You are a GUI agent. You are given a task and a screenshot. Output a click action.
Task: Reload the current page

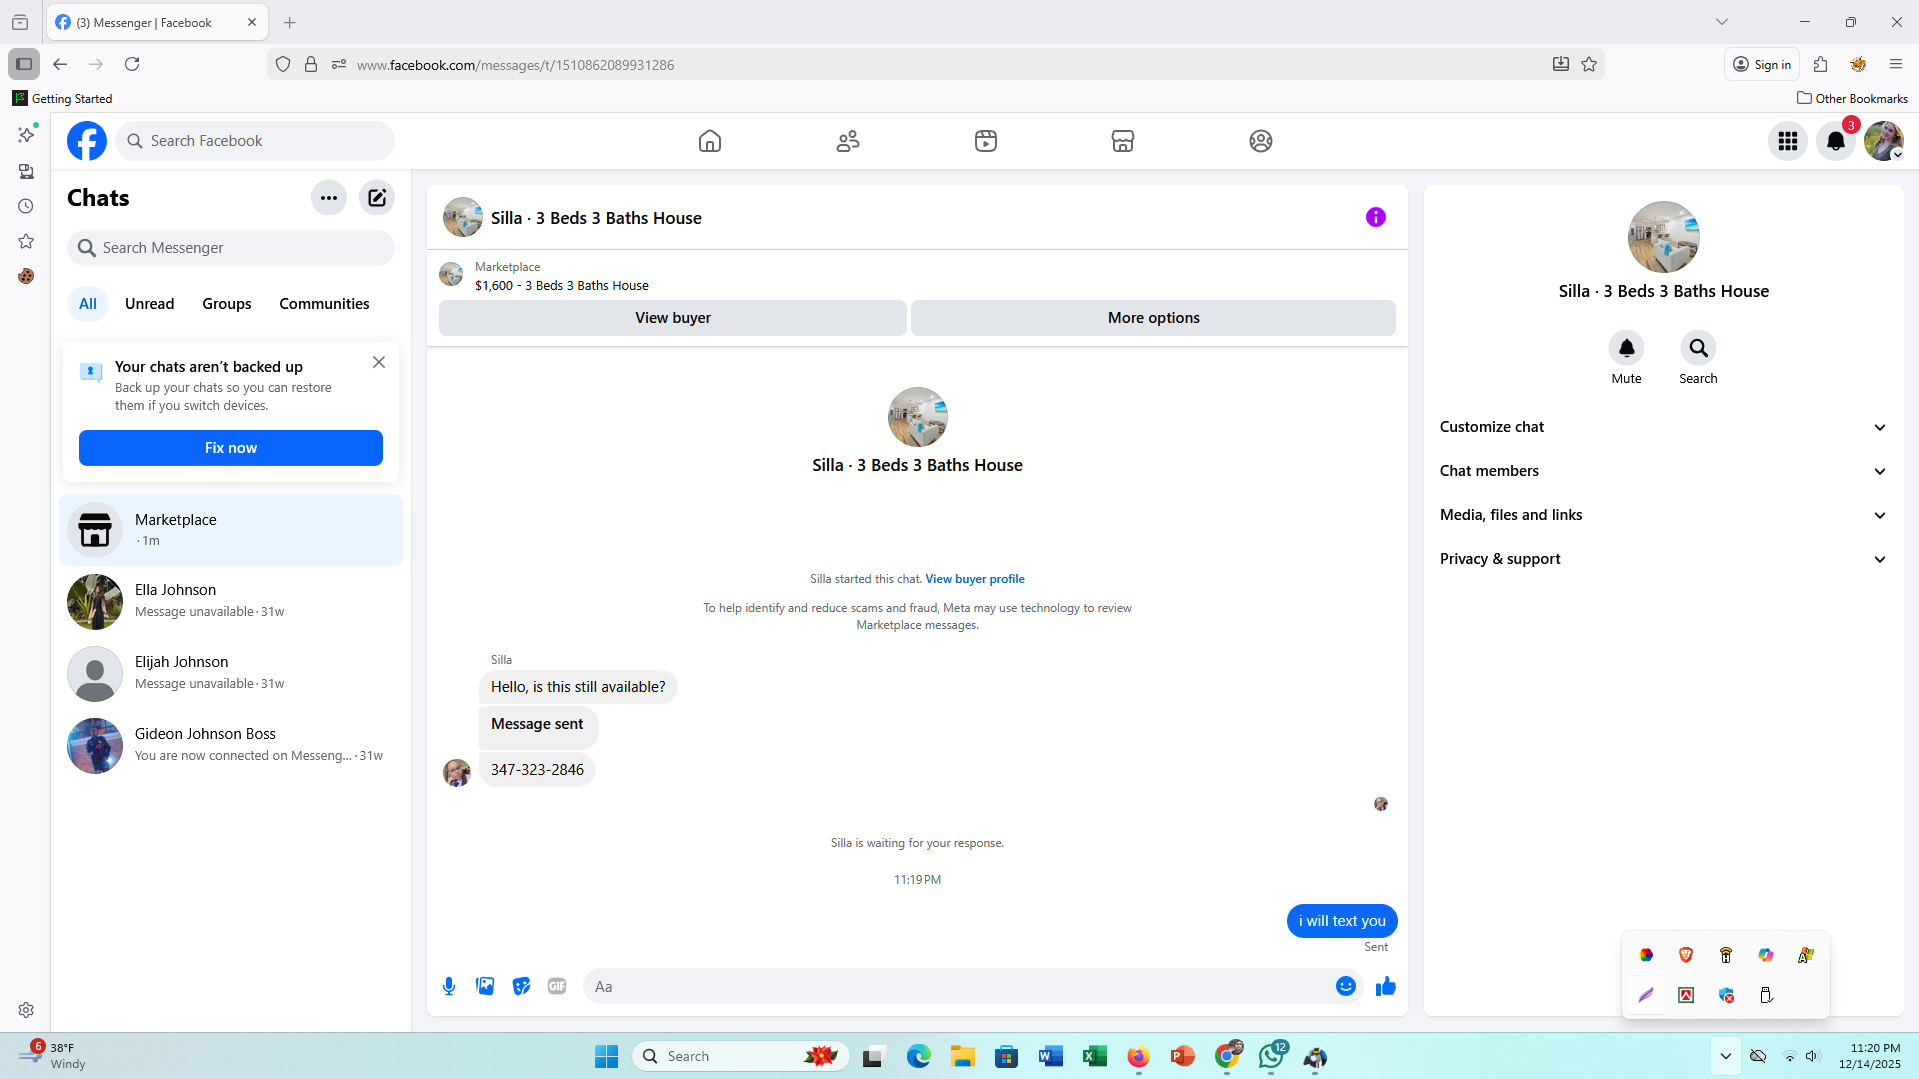coord(132,64)
